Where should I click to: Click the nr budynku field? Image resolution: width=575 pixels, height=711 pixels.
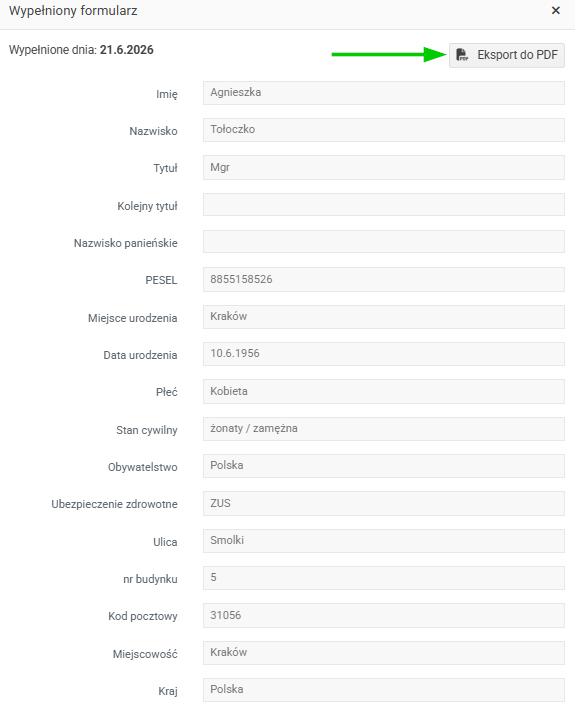pyautogui.click(x=384, y=578)
